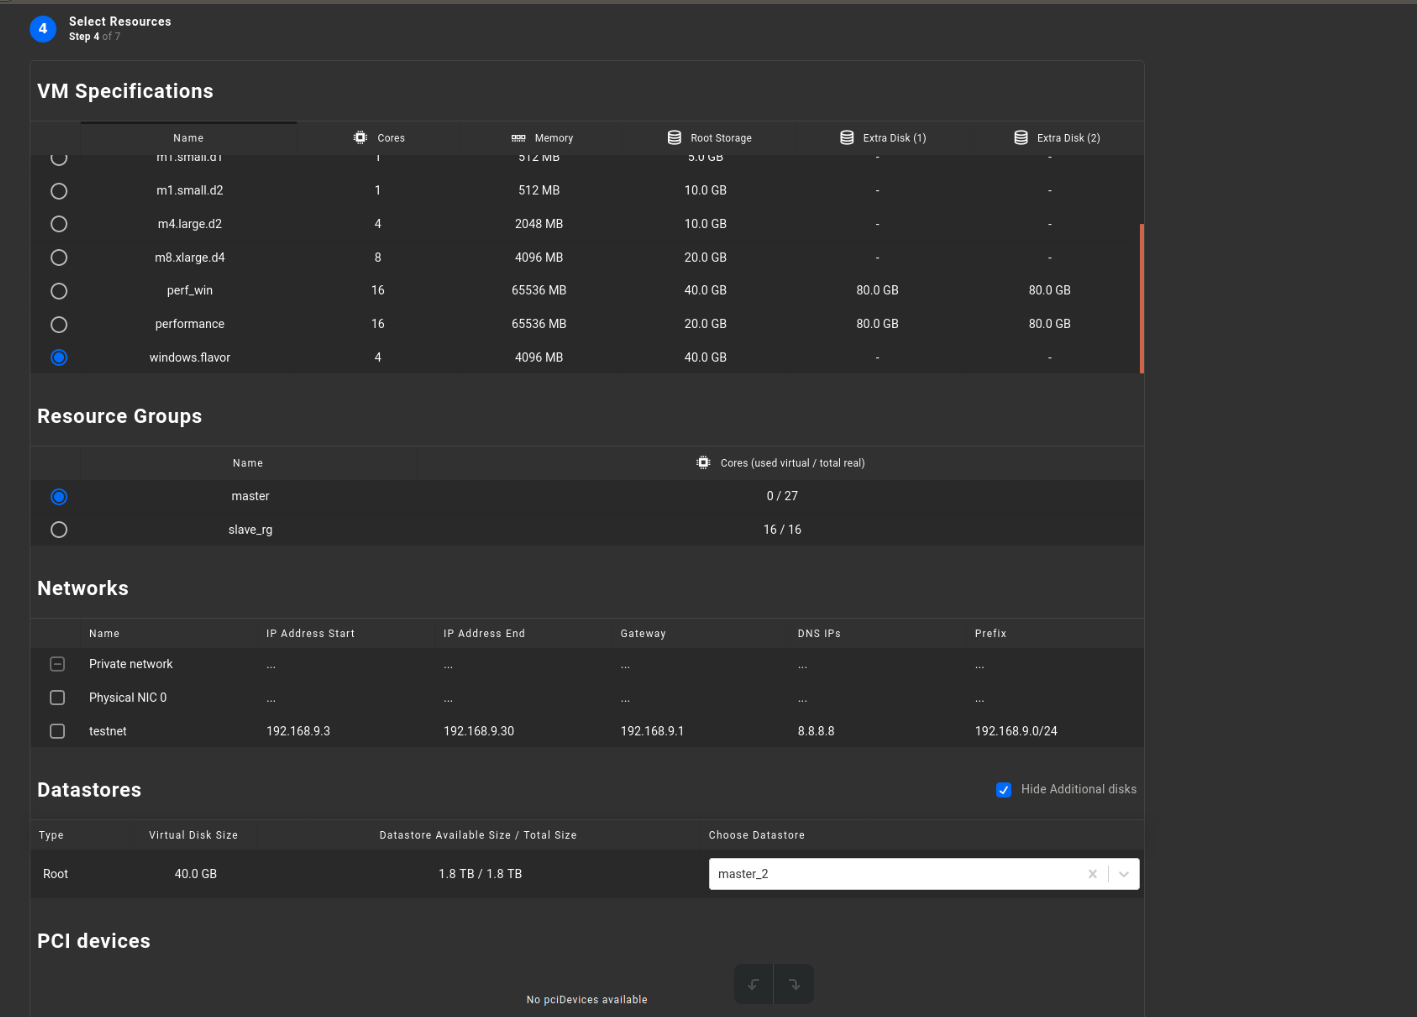Sort VM Specifications by Name column
Viewport: 1417px width, 1017px height.
pos(188,138)
